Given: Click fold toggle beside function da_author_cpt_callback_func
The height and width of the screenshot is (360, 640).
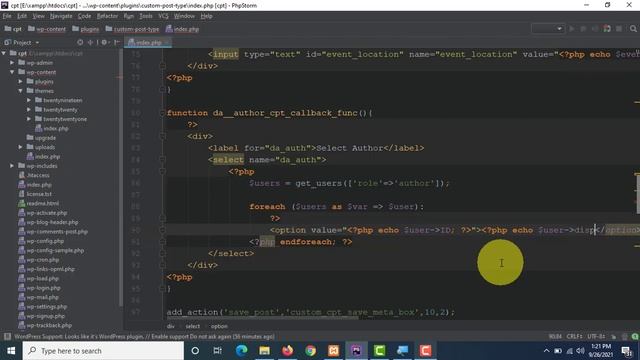Looking at the screenshot, I should pyautogui.click(x=162, y=113).
